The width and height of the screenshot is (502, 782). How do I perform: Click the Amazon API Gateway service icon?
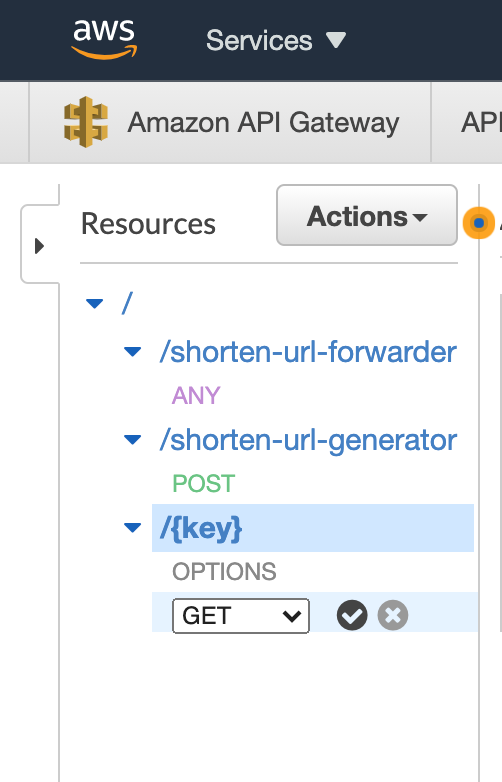(x=86, y=122)
